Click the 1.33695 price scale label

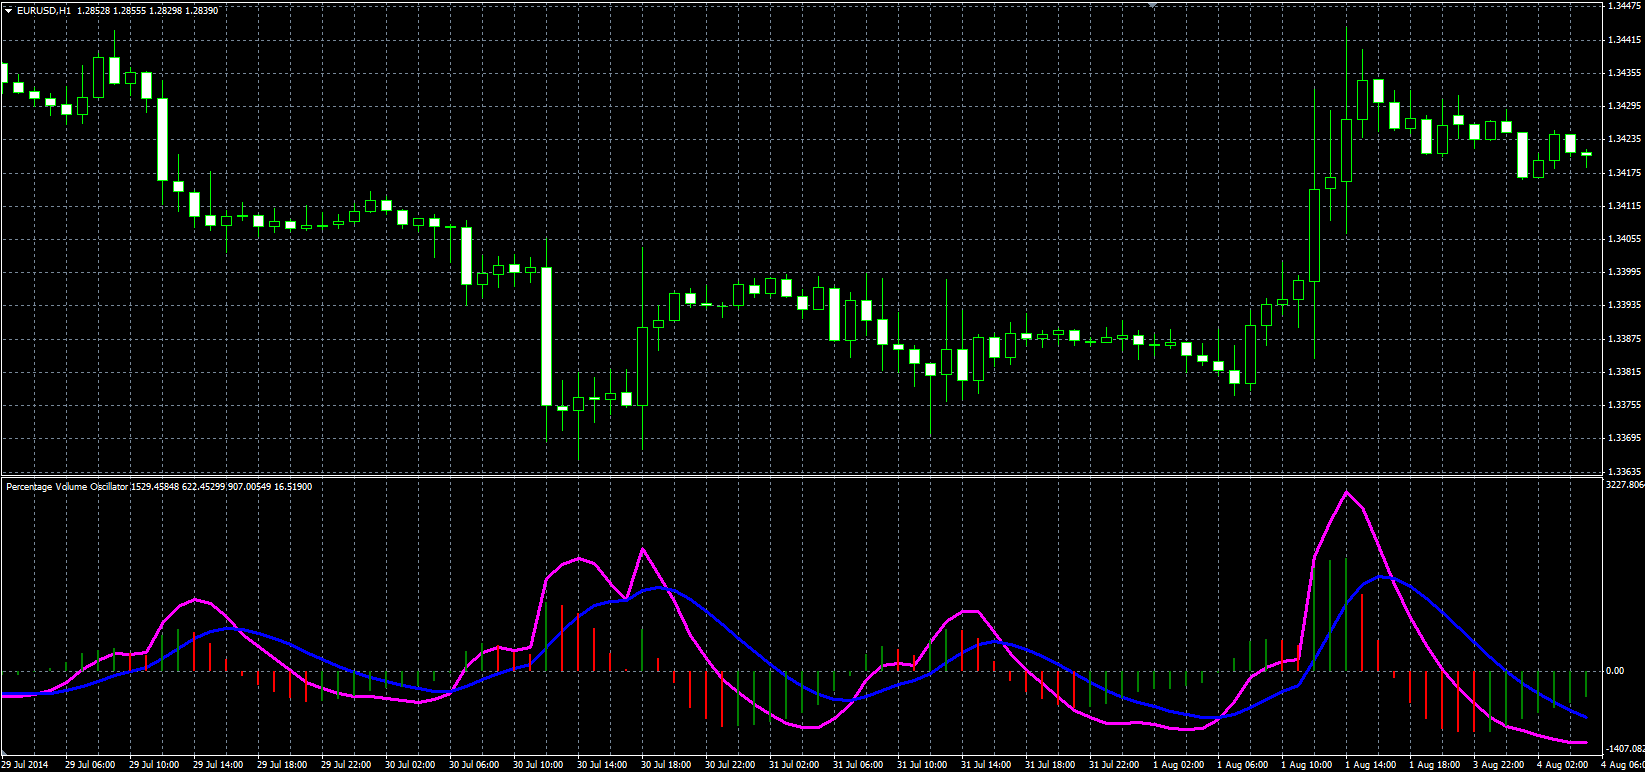point(1624,438)
